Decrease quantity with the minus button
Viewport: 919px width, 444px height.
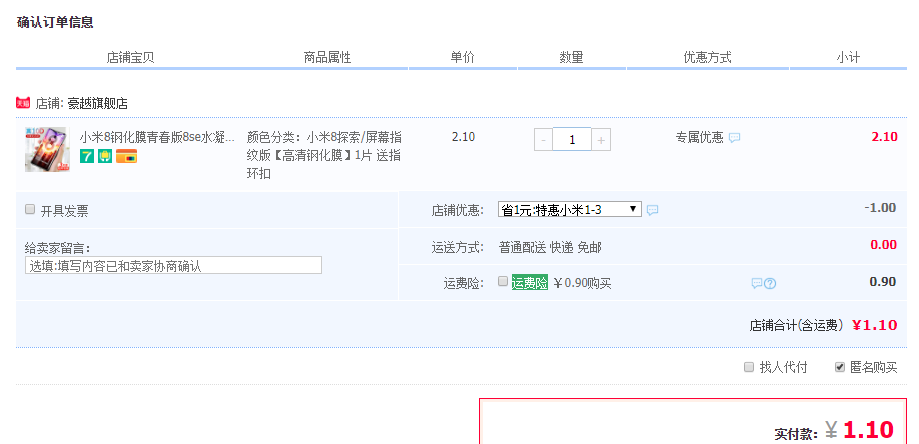coord(543,140)
